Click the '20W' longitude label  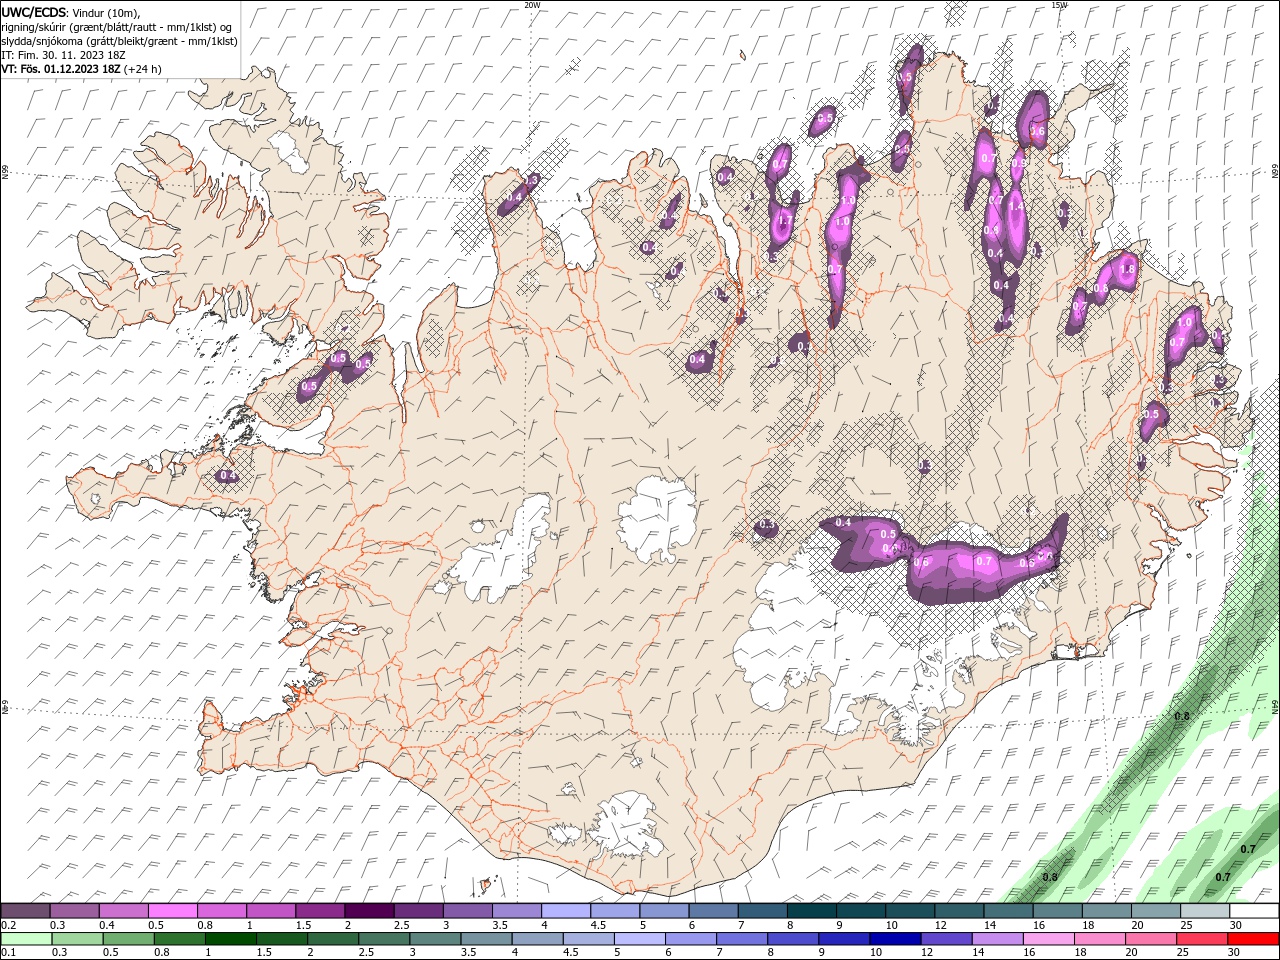click(532, 5)
